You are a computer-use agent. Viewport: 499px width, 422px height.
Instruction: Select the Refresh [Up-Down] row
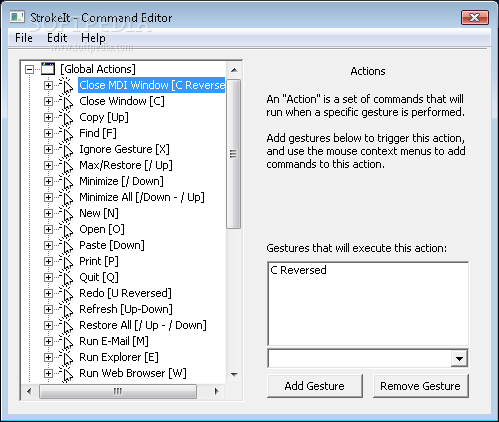tap(126, 309)
